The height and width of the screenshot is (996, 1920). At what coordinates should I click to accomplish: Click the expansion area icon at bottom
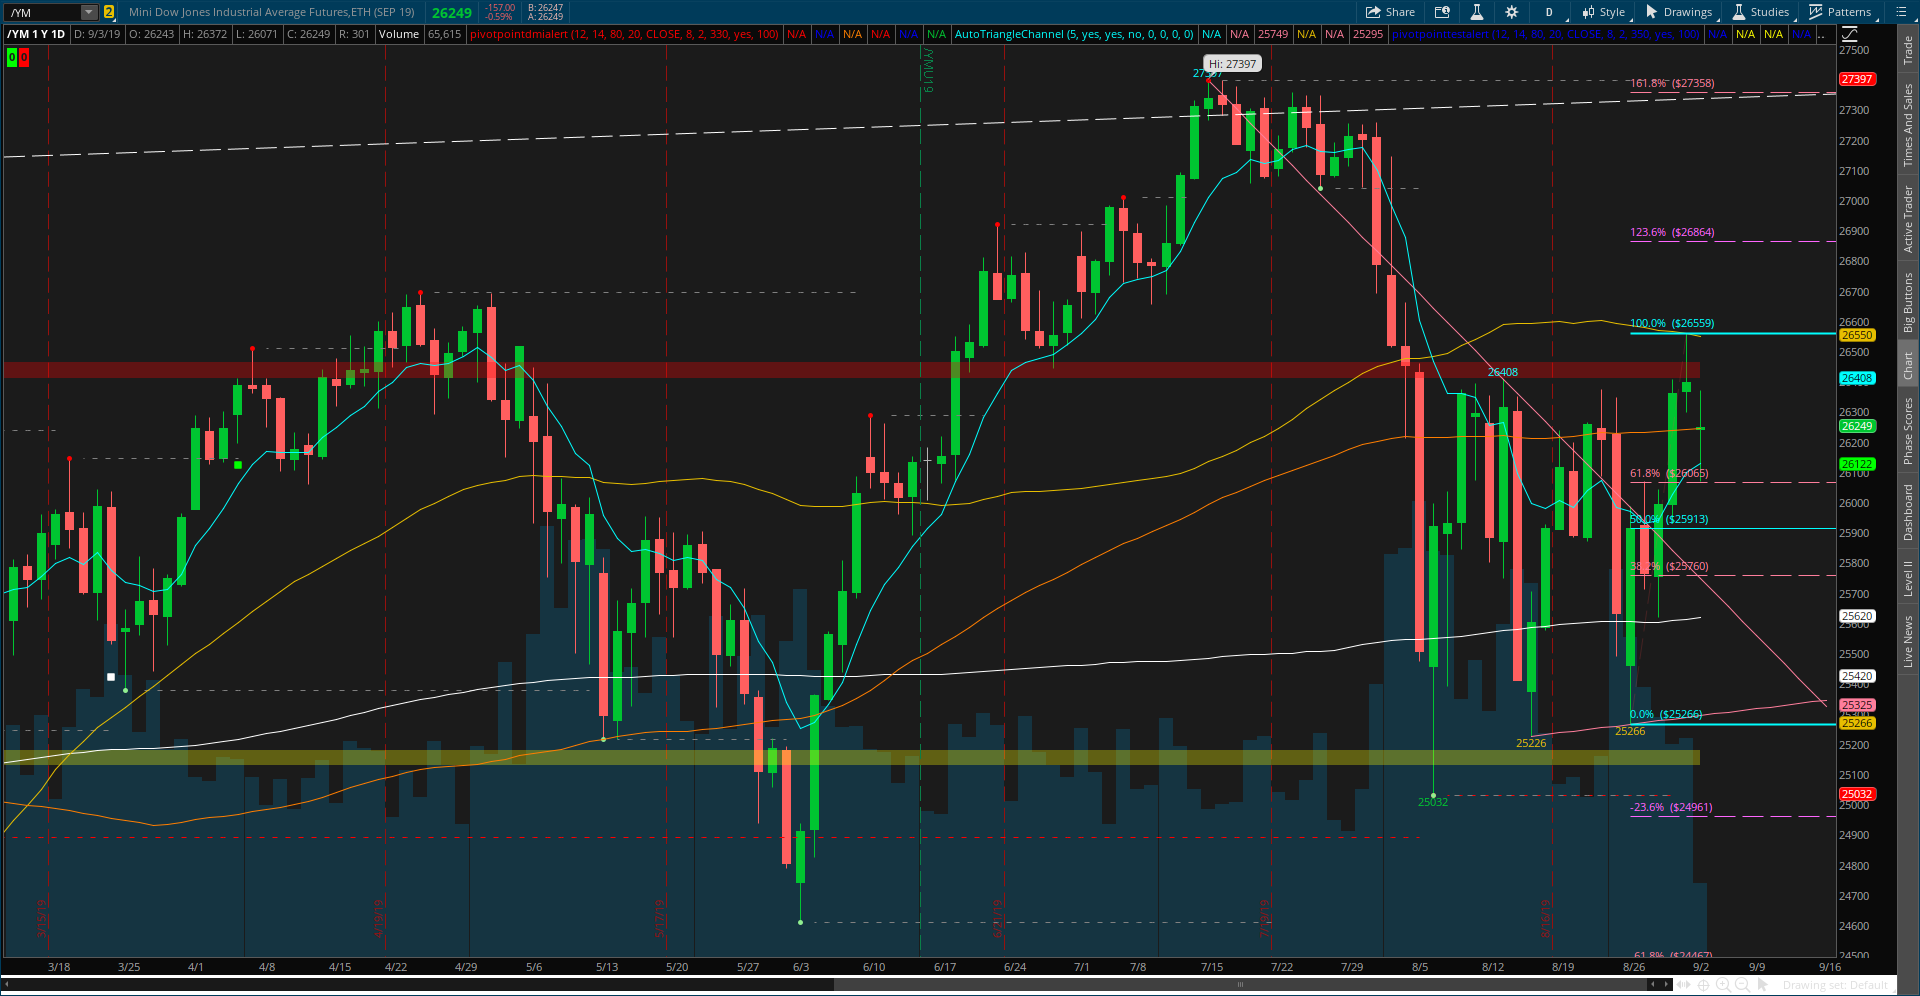[x=1683, y=985]
